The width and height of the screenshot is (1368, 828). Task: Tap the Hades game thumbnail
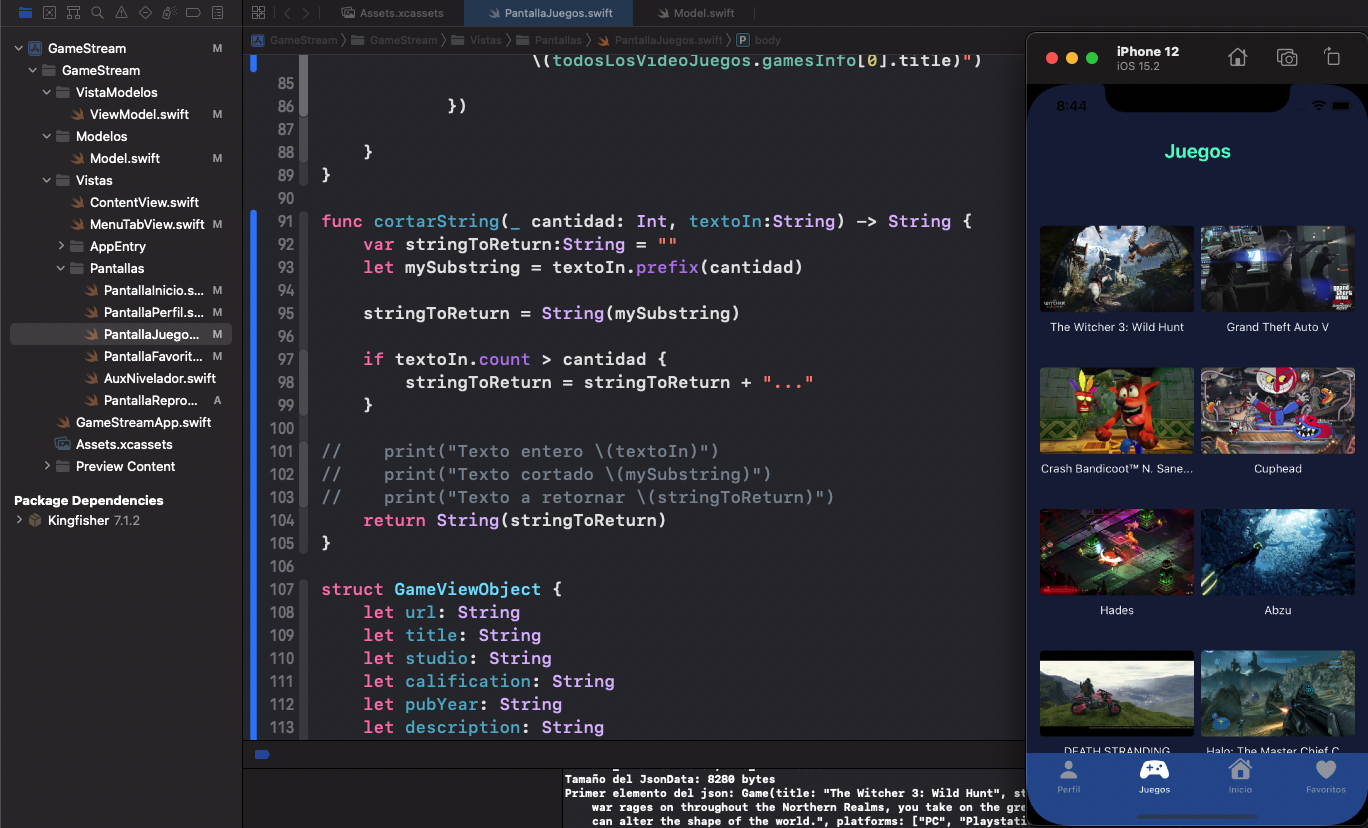point(1117,552)
